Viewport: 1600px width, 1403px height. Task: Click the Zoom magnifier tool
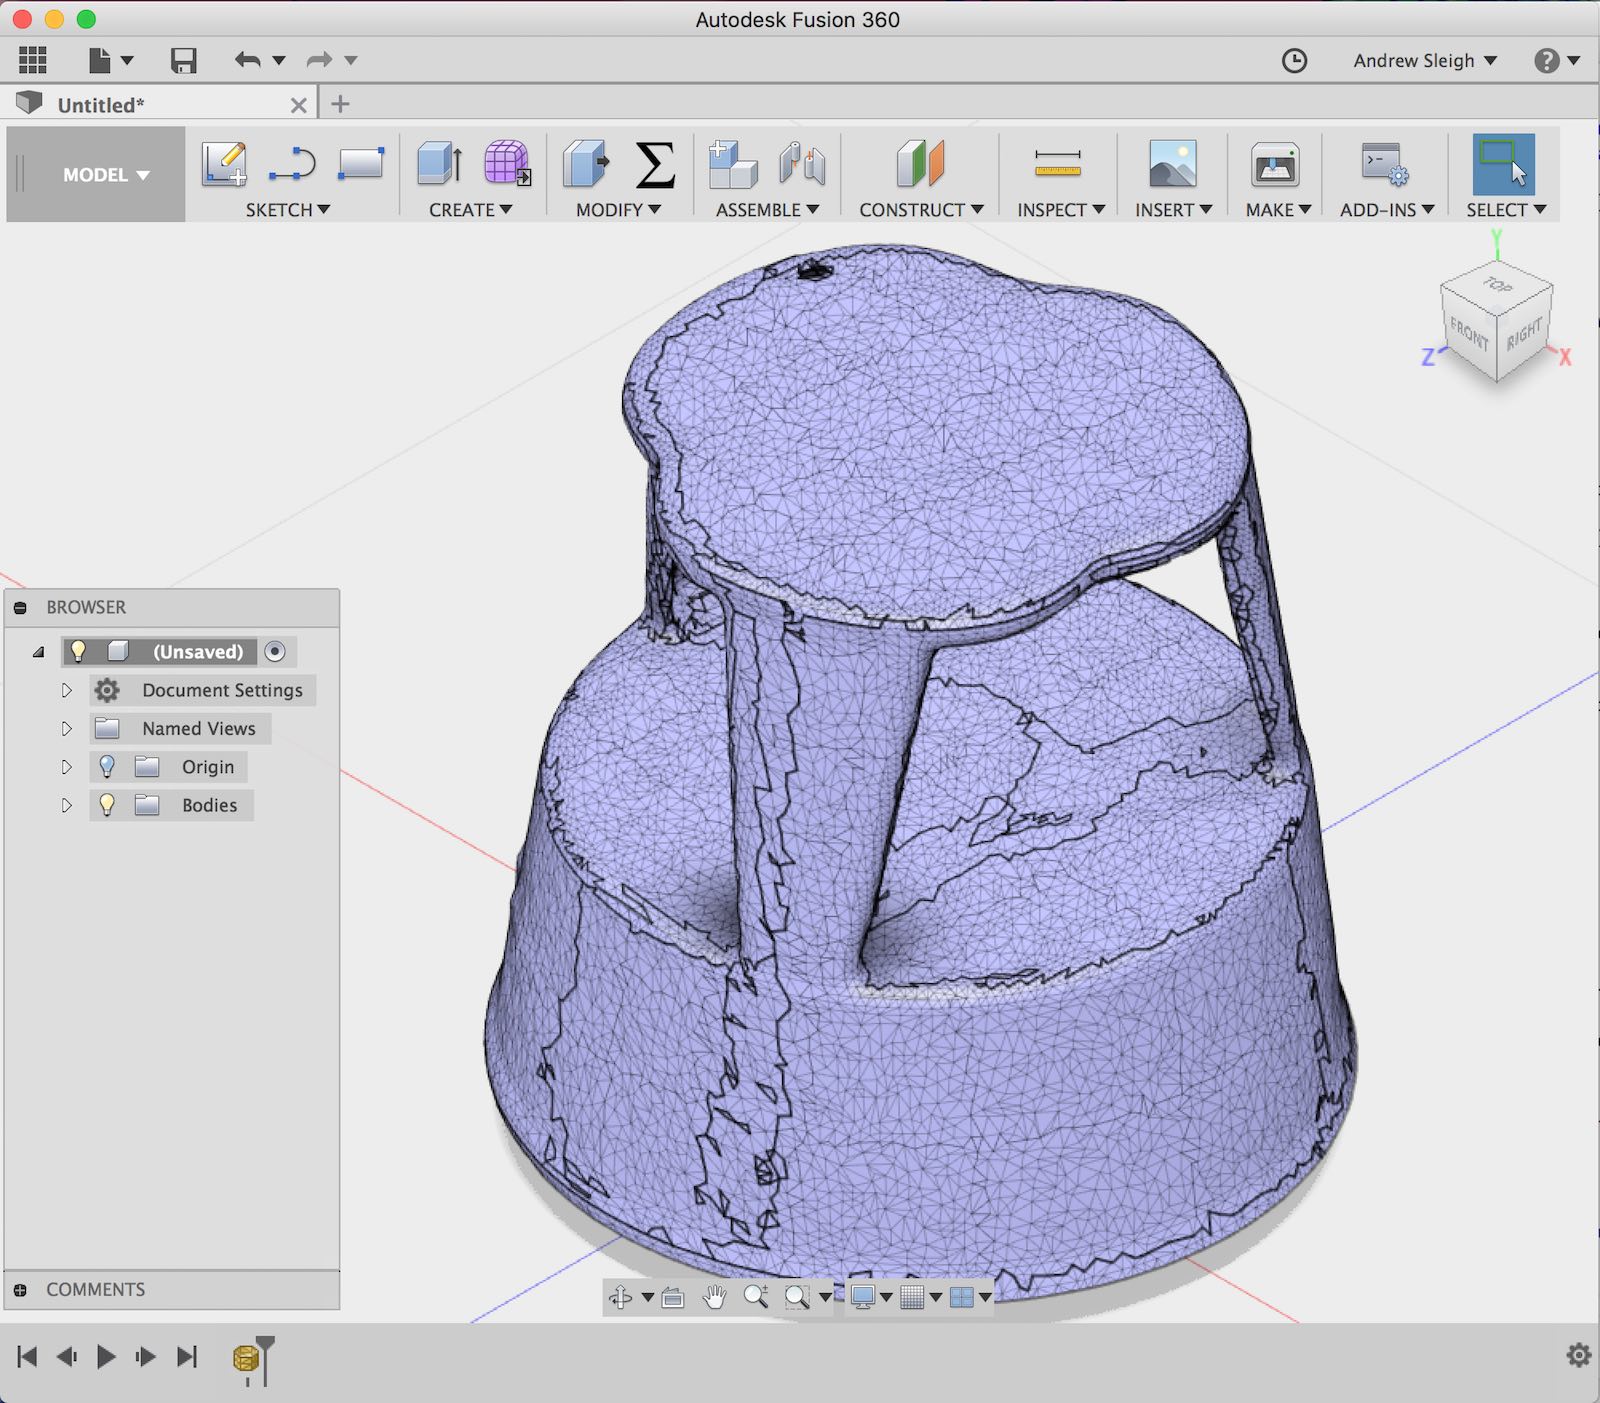click(x=756, y=1297)
